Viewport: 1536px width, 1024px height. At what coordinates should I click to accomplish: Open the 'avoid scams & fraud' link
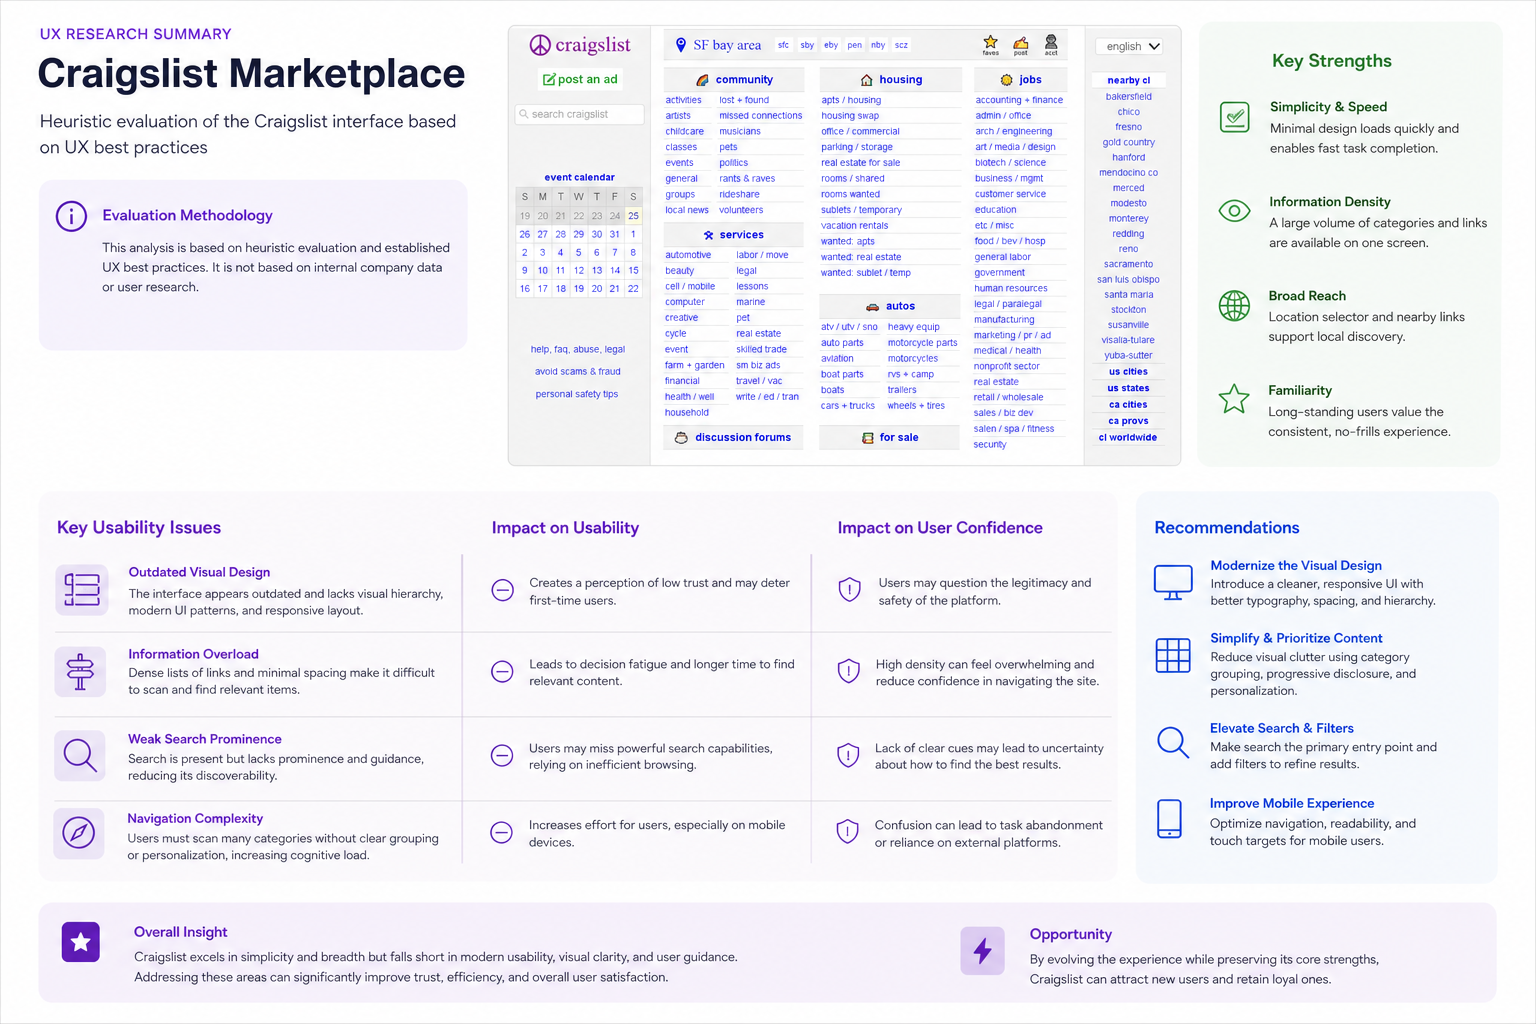tap(578, 372)
